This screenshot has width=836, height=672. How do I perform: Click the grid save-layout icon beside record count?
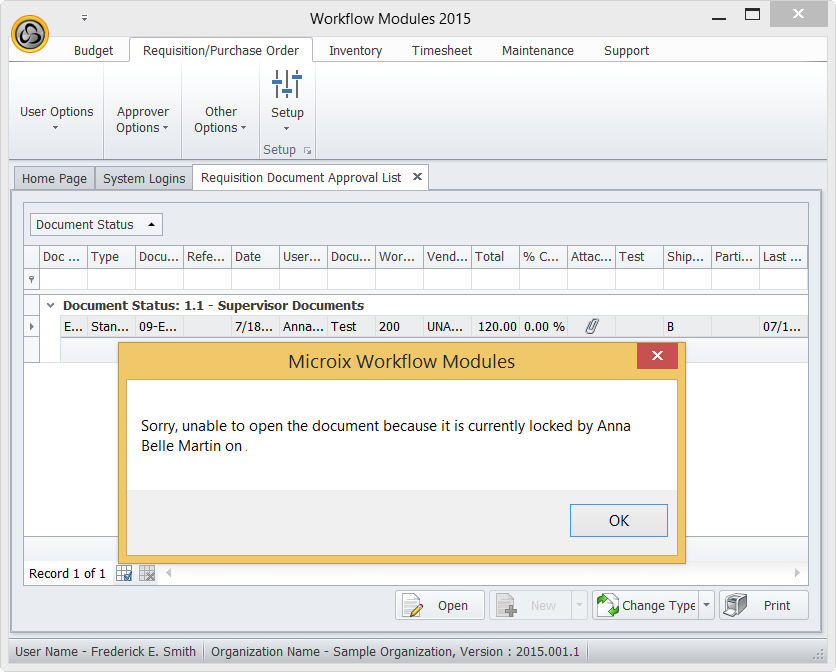pos(124,573)
